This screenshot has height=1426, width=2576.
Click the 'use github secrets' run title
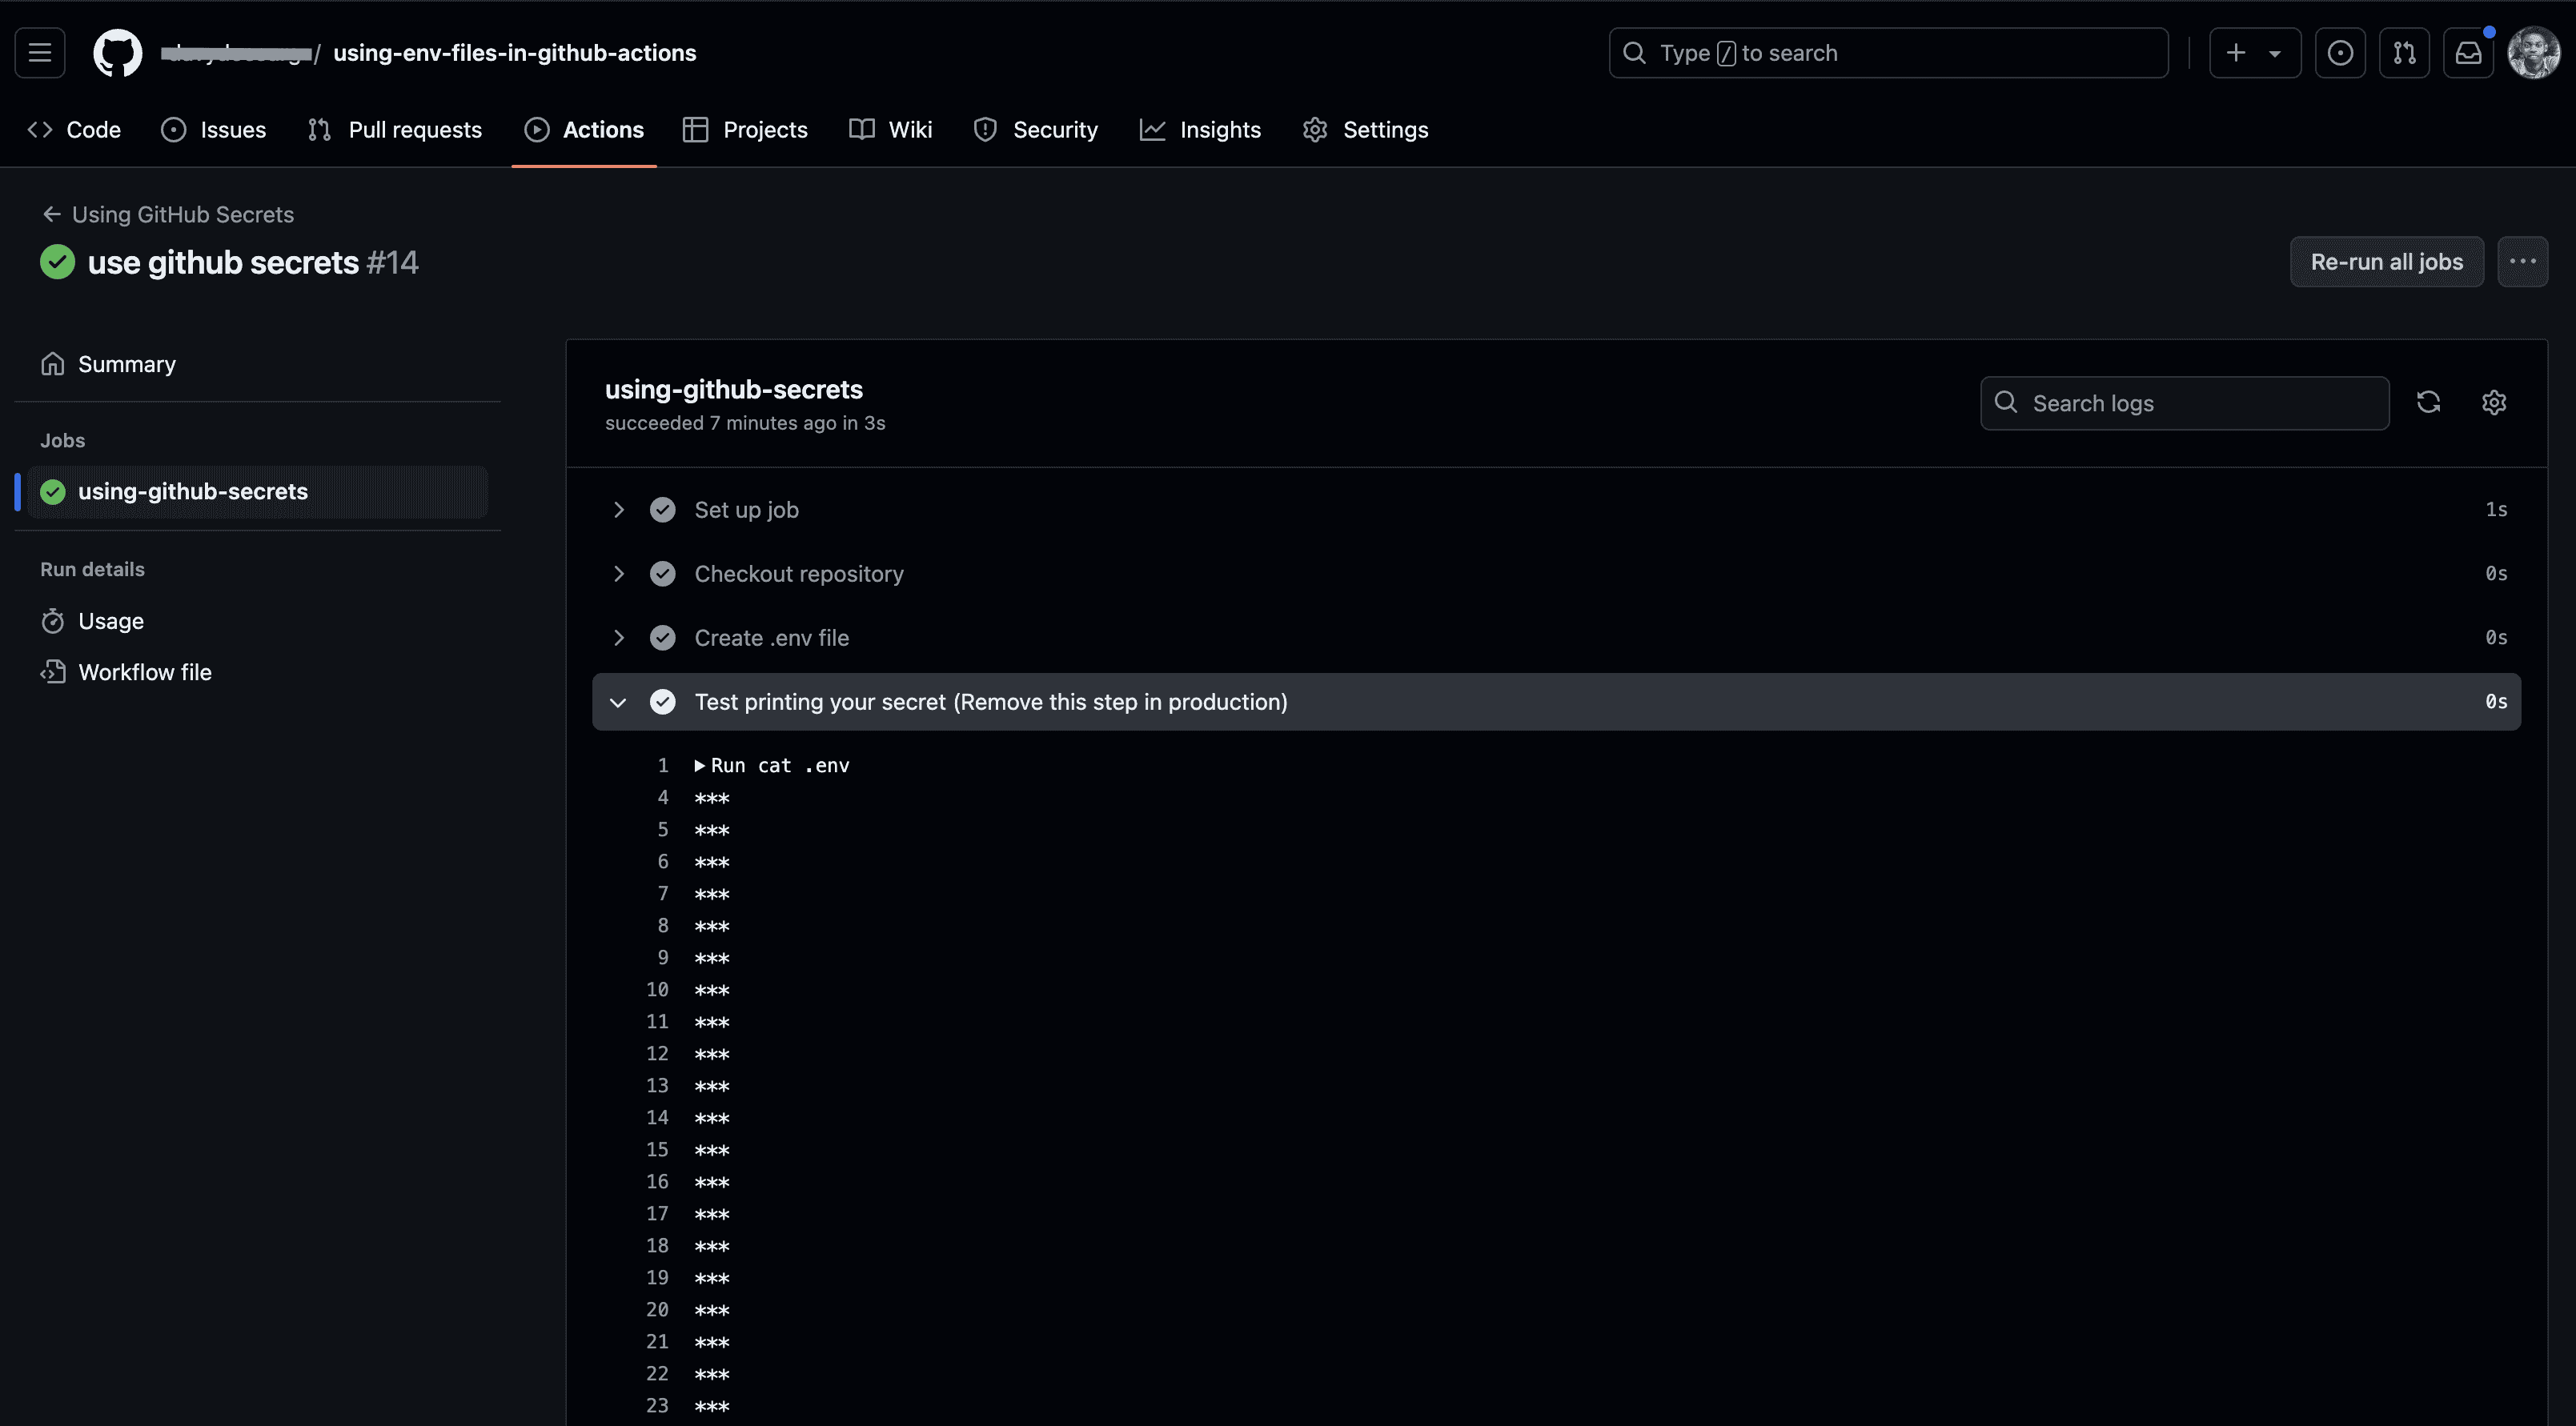(x=223, y=262)
